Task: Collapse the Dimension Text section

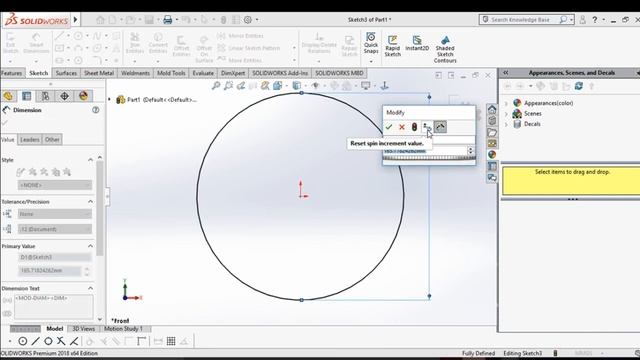Action: point(90,288)
